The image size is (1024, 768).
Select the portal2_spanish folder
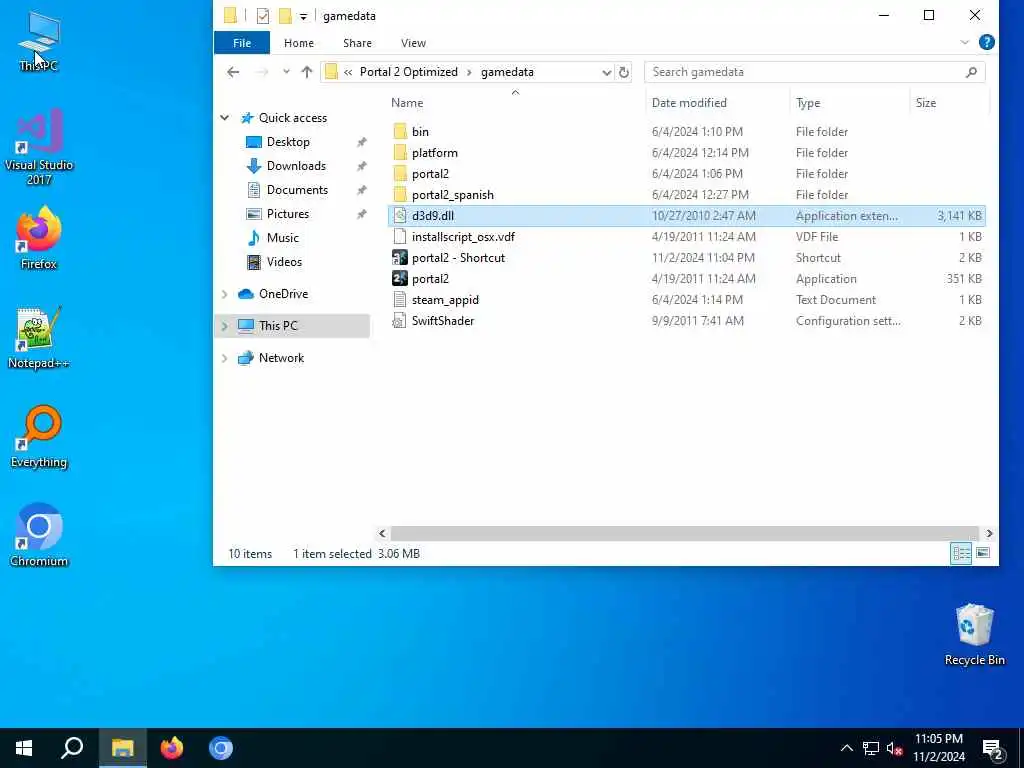pos(686,195)
